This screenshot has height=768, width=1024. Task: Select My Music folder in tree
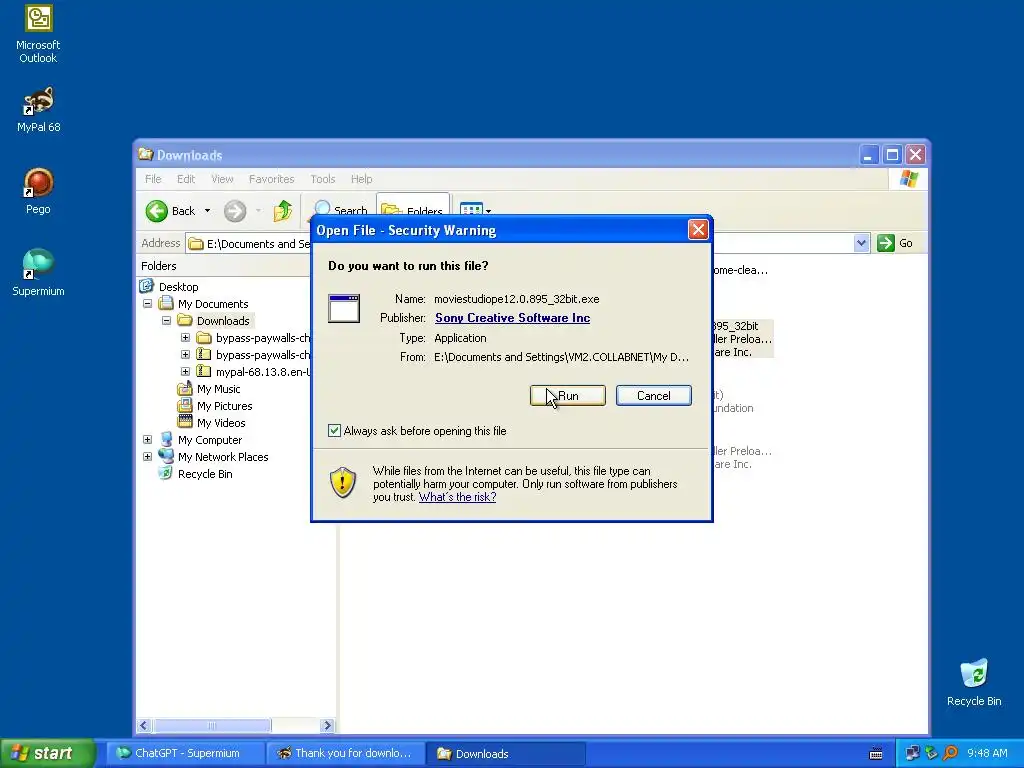pos(218,389)
